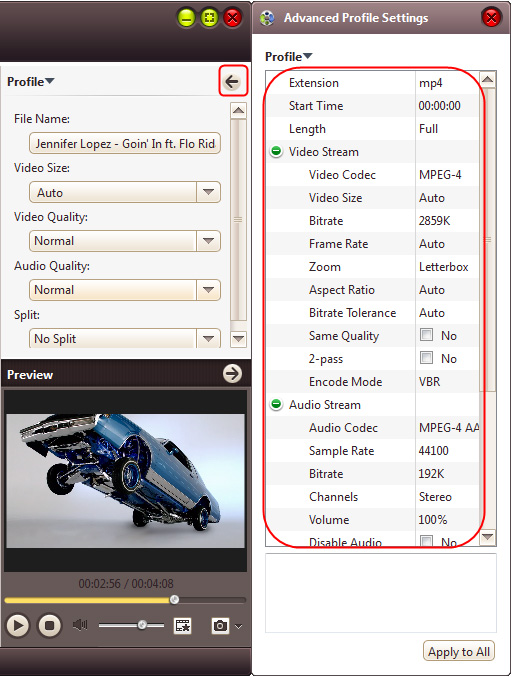Collapse the Audio Stream group

point(276,405)
